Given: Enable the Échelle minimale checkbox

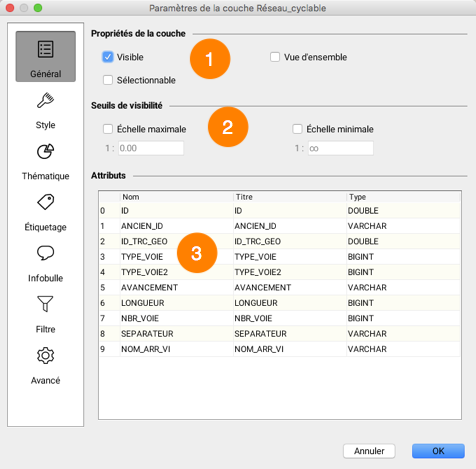Looking at the screenshot, I should click(x=297, y=129).
